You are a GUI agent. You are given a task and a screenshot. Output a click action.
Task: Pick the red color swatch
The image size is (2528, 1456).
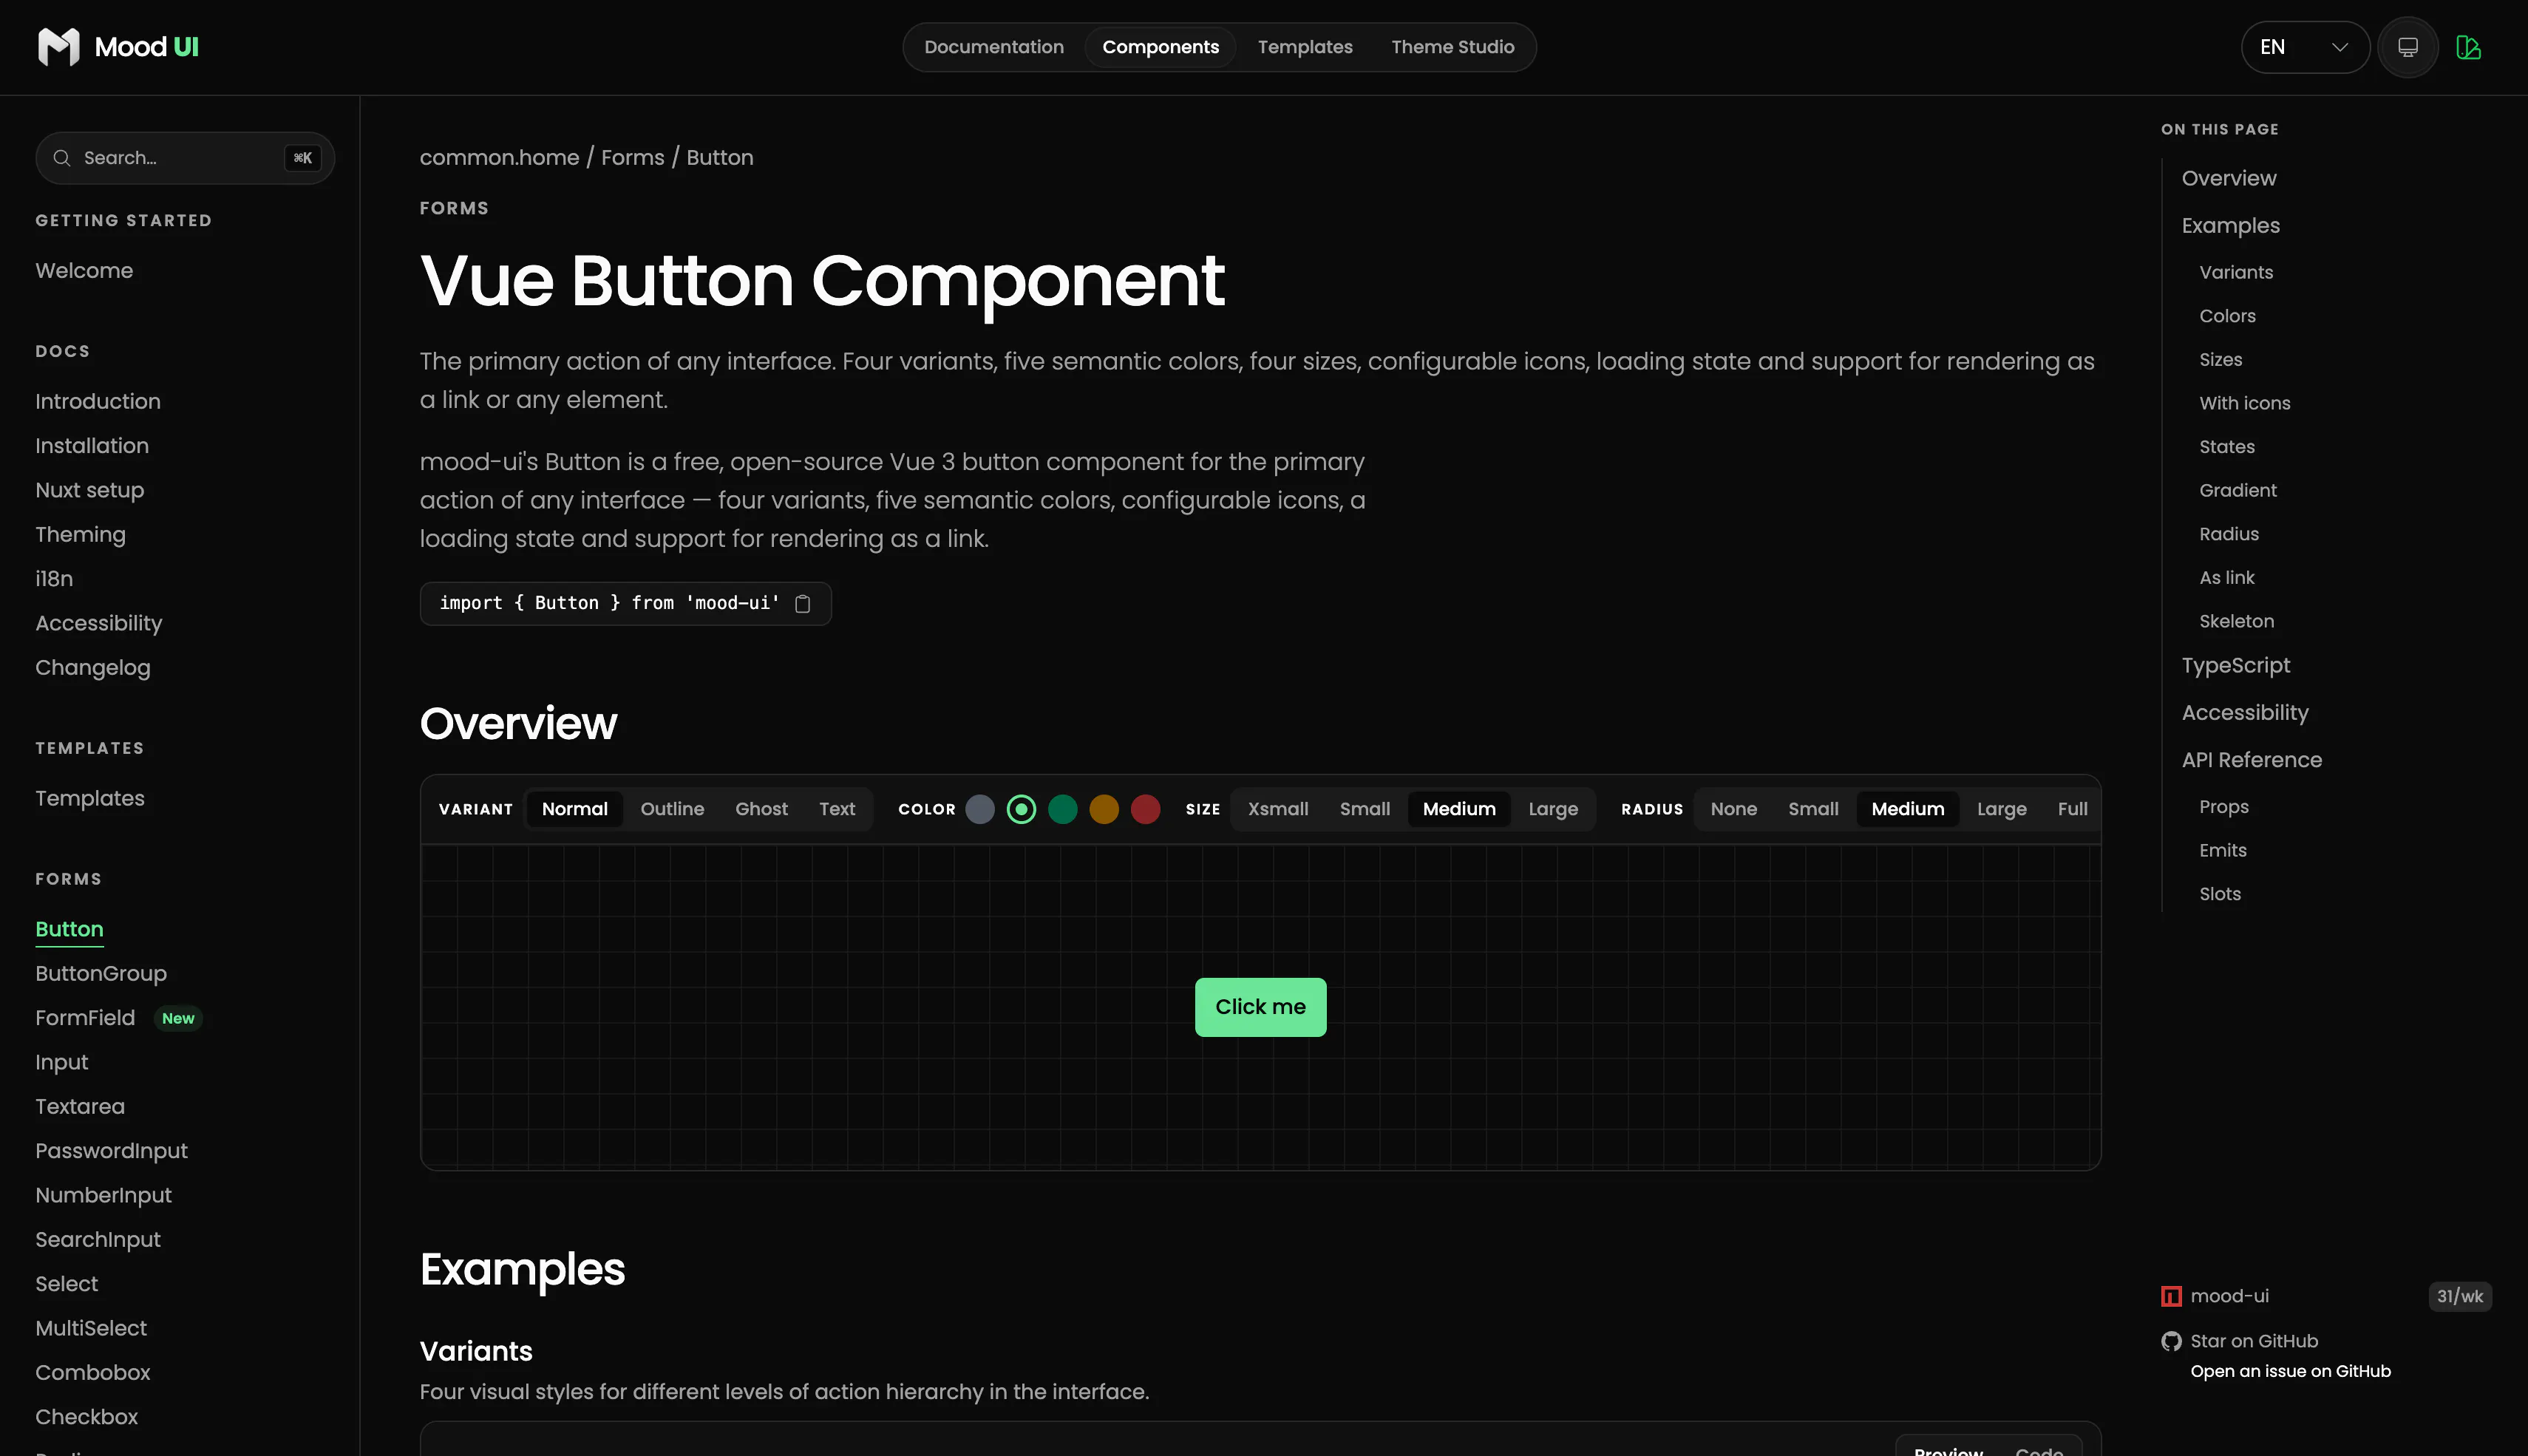tap(1146, 809)
